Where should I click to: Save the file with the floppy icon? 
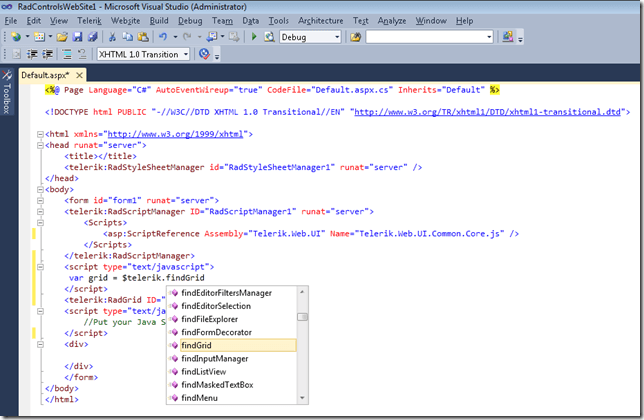tap(77, 37)
